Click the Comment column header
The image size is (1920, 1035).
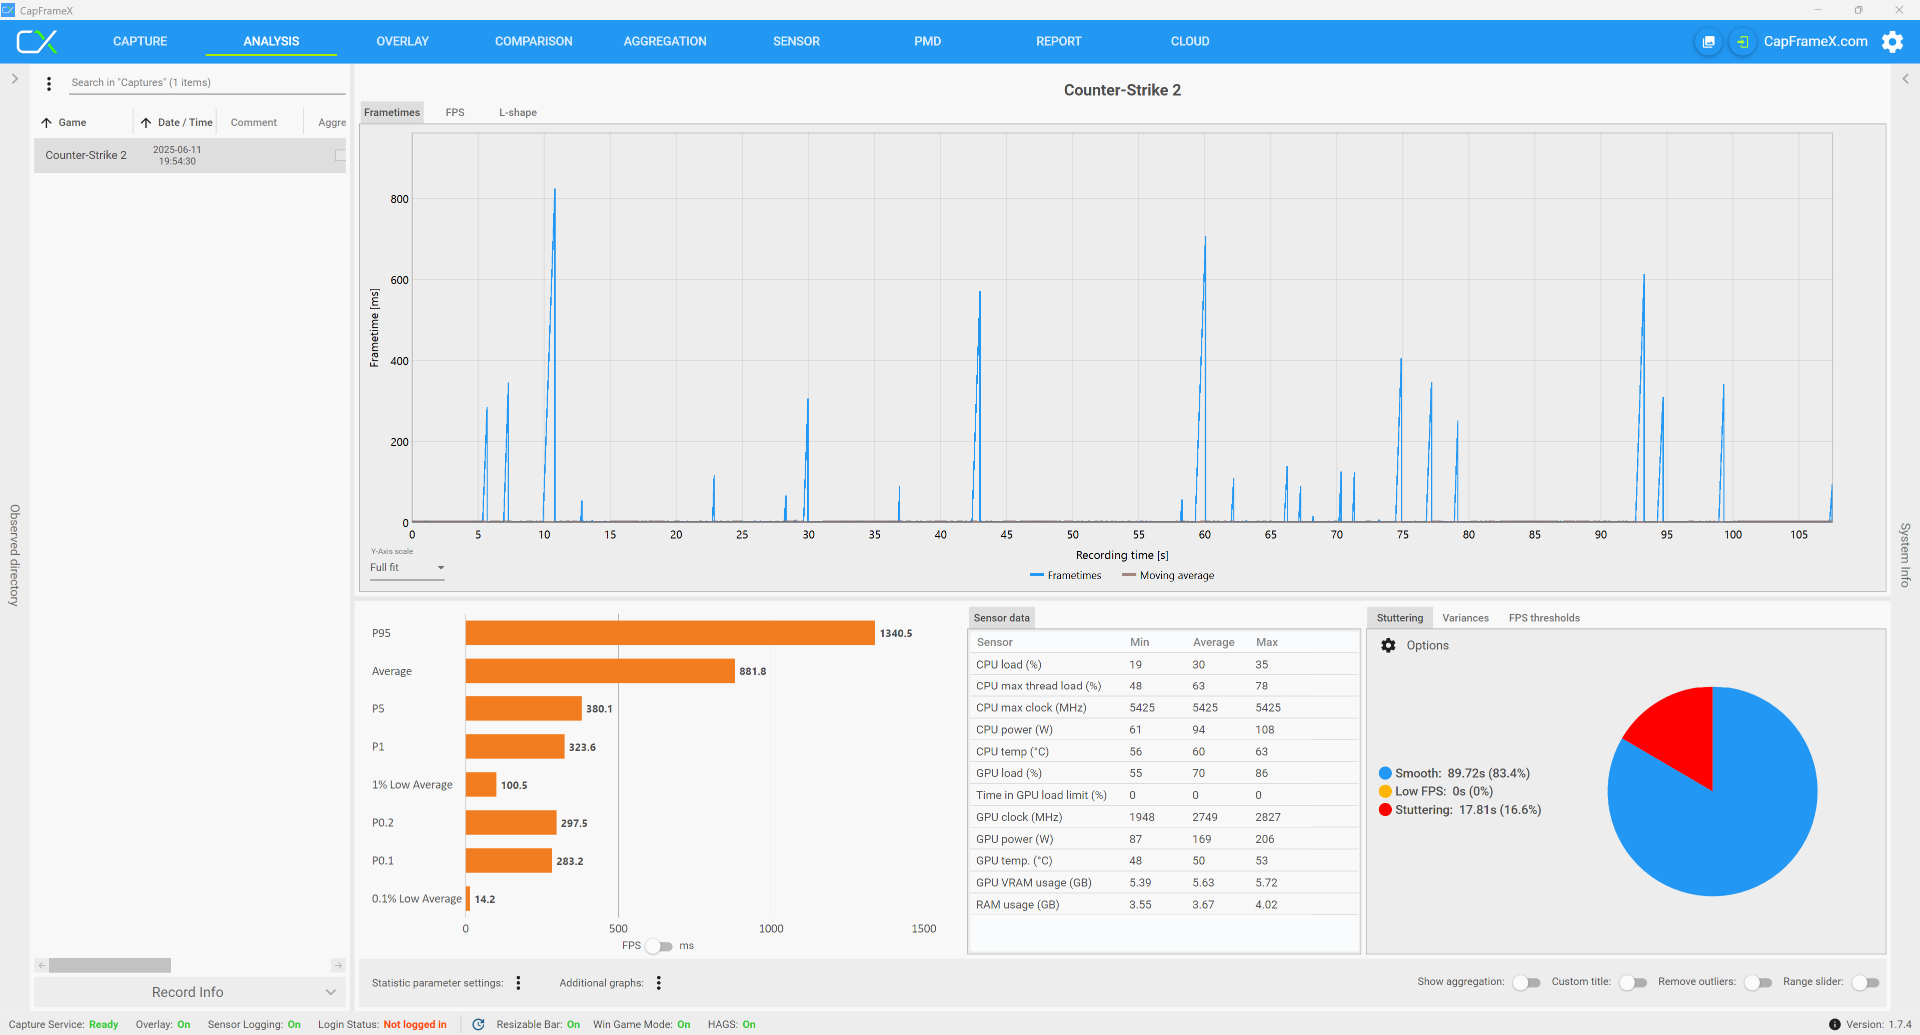pyautogui.click(x=254, y=123)
